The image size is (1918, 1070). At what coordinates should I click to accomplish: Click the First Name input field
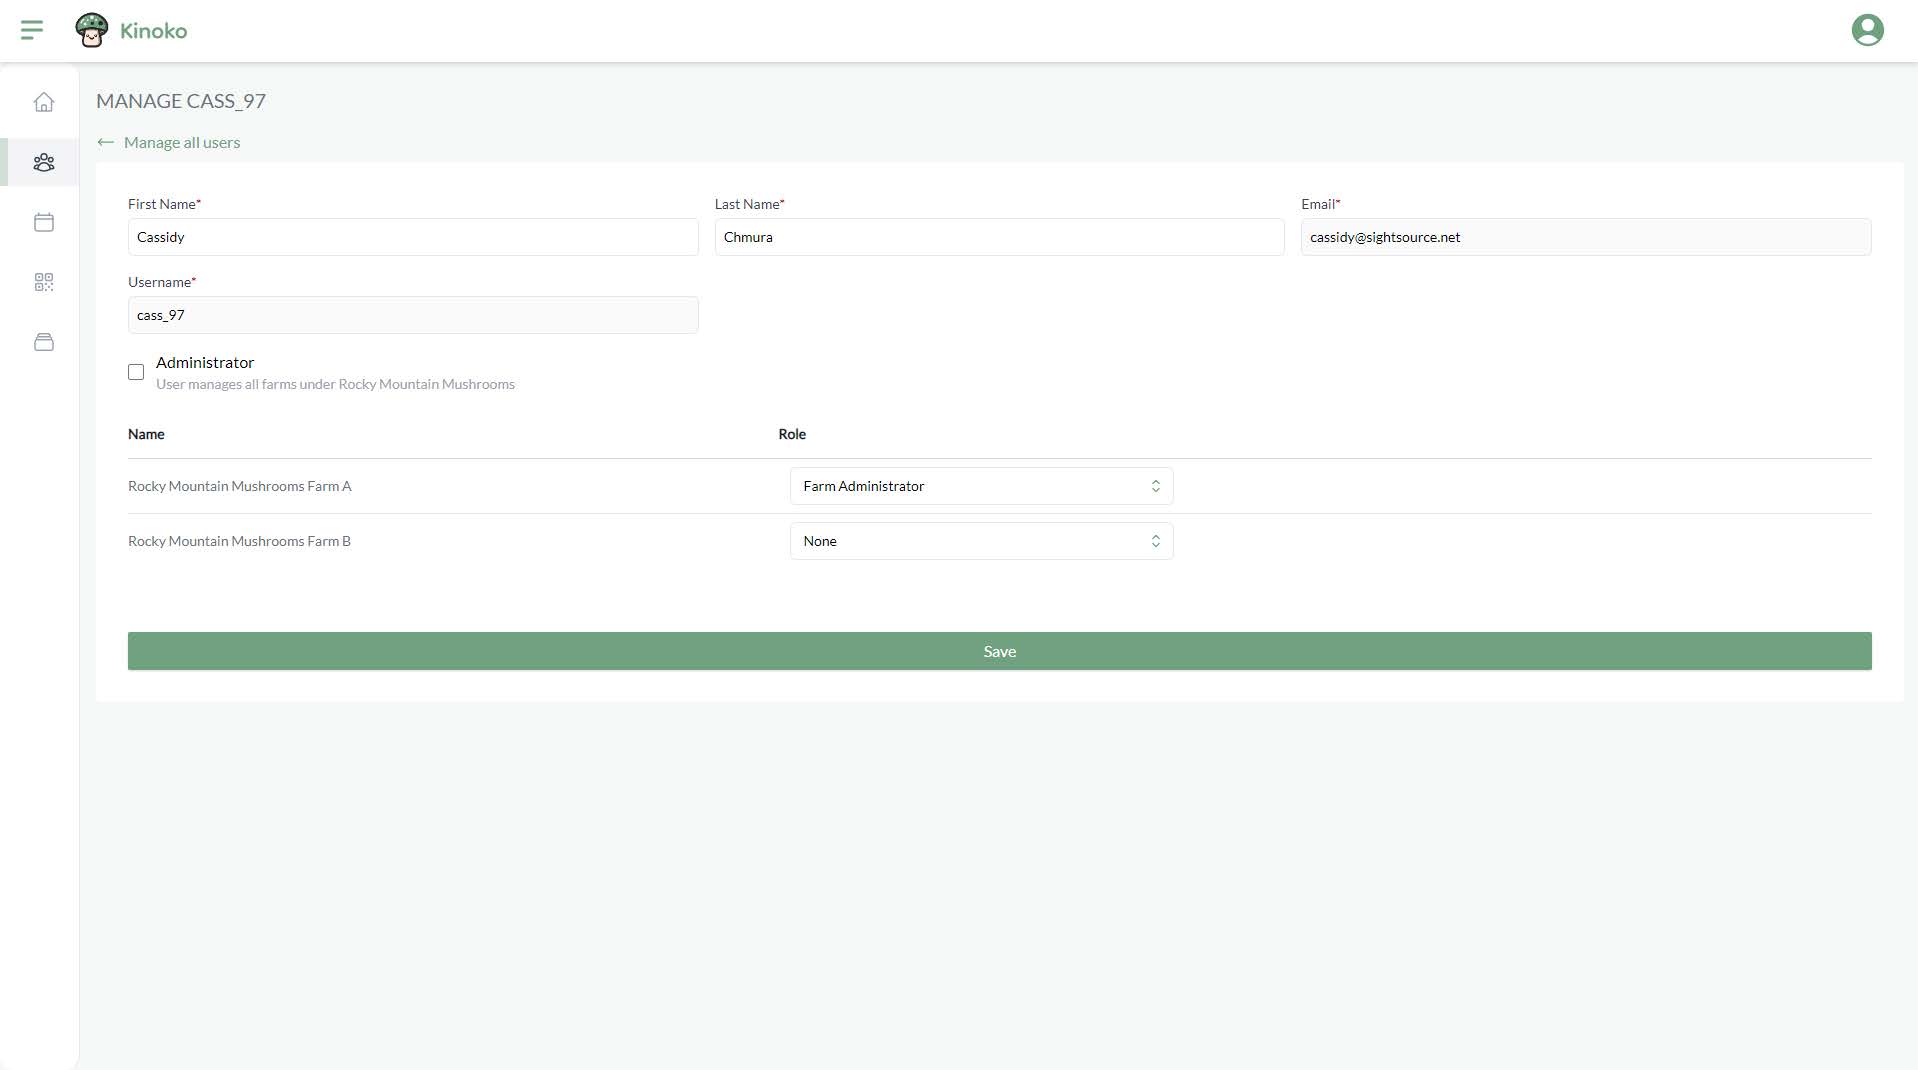413,237
